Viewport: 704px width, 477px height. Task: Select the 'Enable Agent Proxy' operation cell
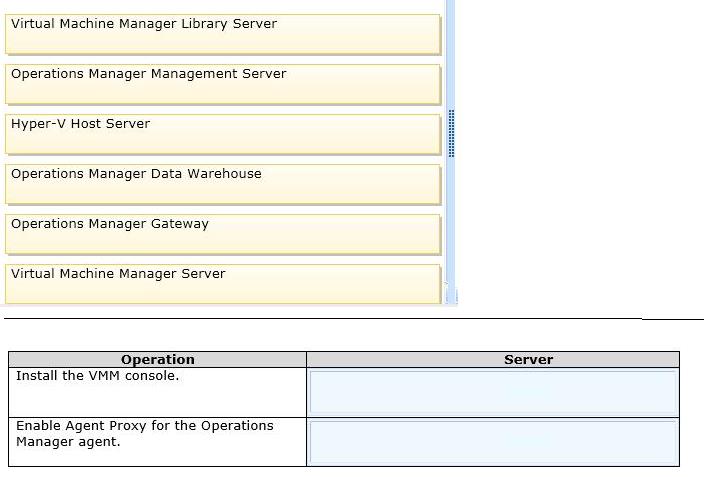[x=158, y=442]
